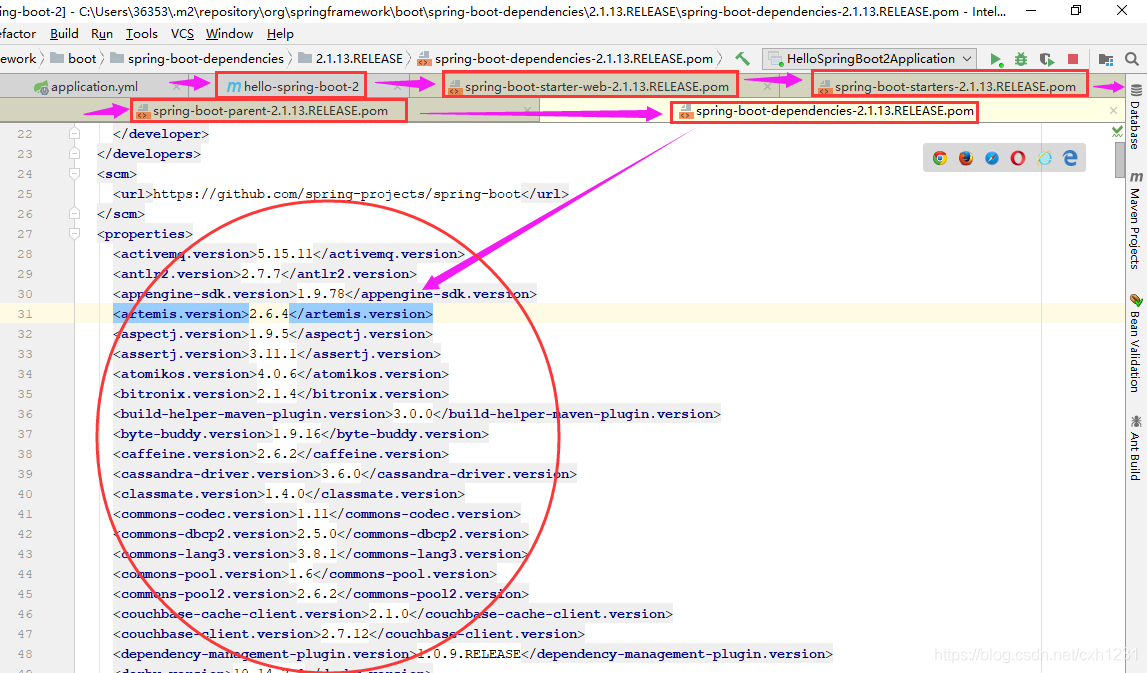The height and width of the screenshot is (673, 1147).
Task: Click the activemq.version property line
Action: pos(288,254)
